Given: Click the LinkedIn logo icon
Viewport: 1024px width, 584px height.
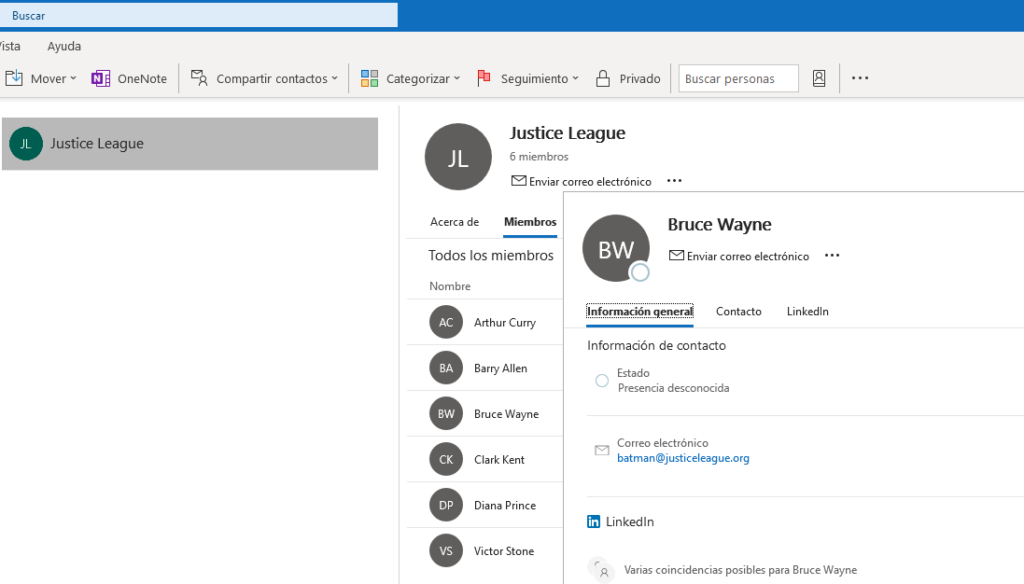Looking at the screenshot, I should [593, 521].
